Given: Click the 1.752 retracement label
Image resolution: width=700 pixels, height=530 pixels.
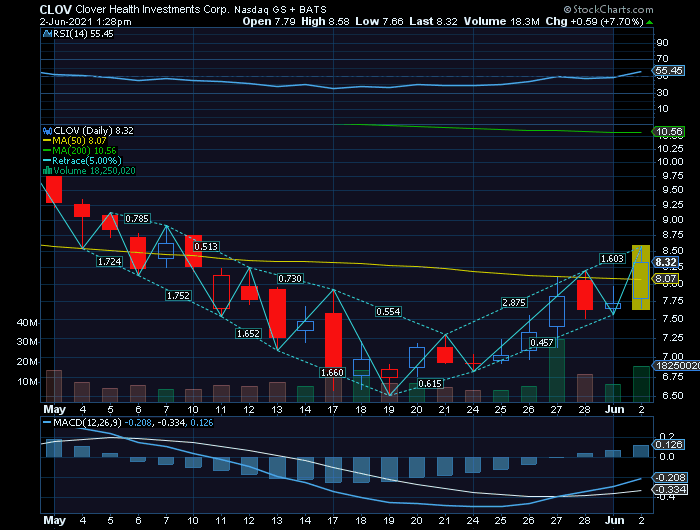Looking at the screenshot, I should [178, 296].
